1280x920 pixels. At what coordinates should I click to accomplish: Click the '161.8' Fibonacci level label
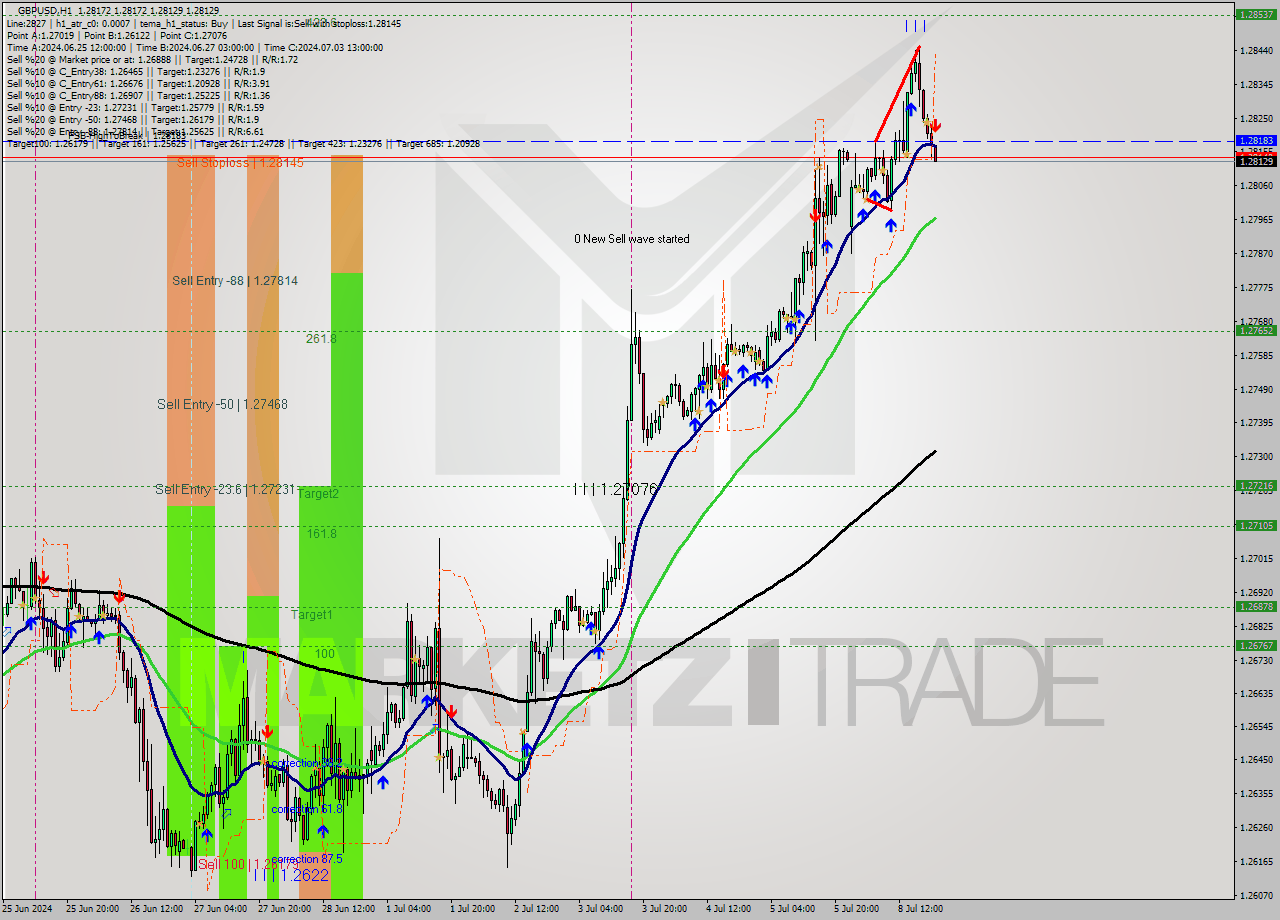pos(321,534)
